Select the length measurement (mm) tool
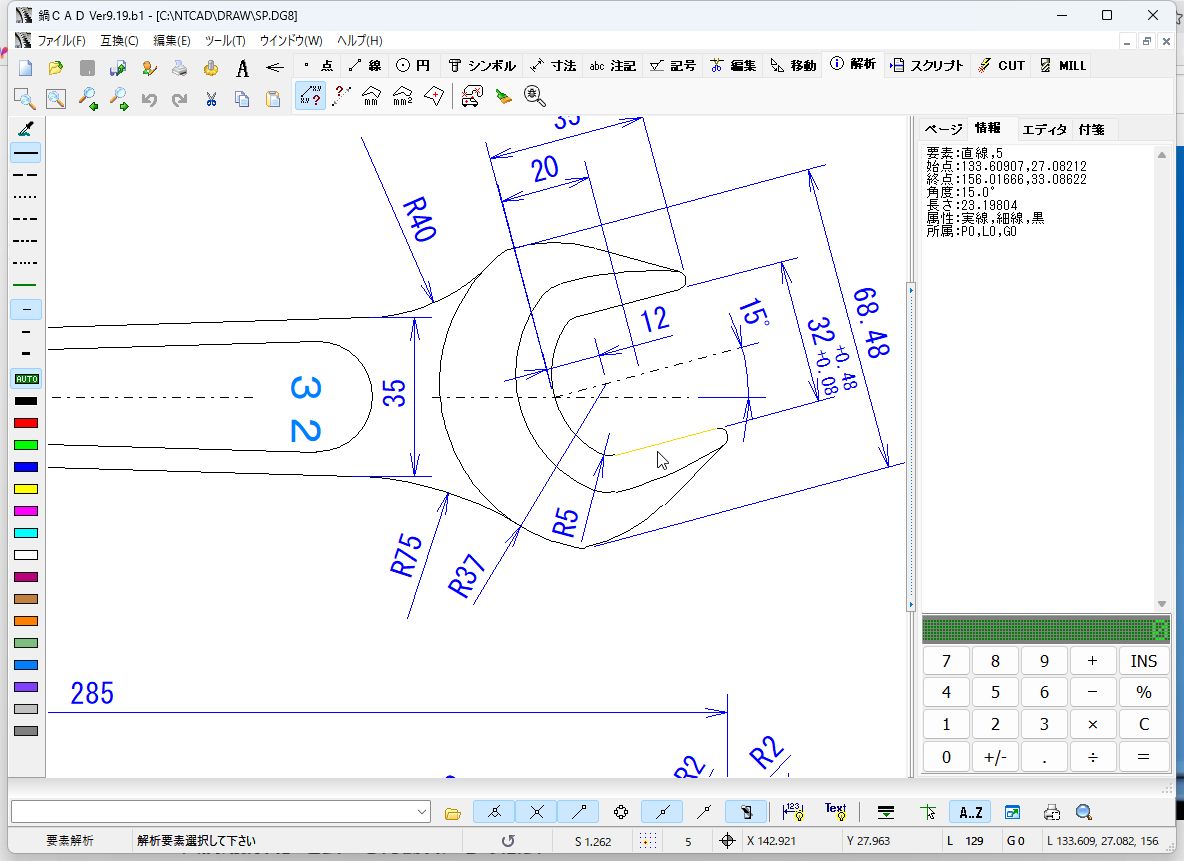The width and height of the screenshot is (1184, 861). coord(372,97)
